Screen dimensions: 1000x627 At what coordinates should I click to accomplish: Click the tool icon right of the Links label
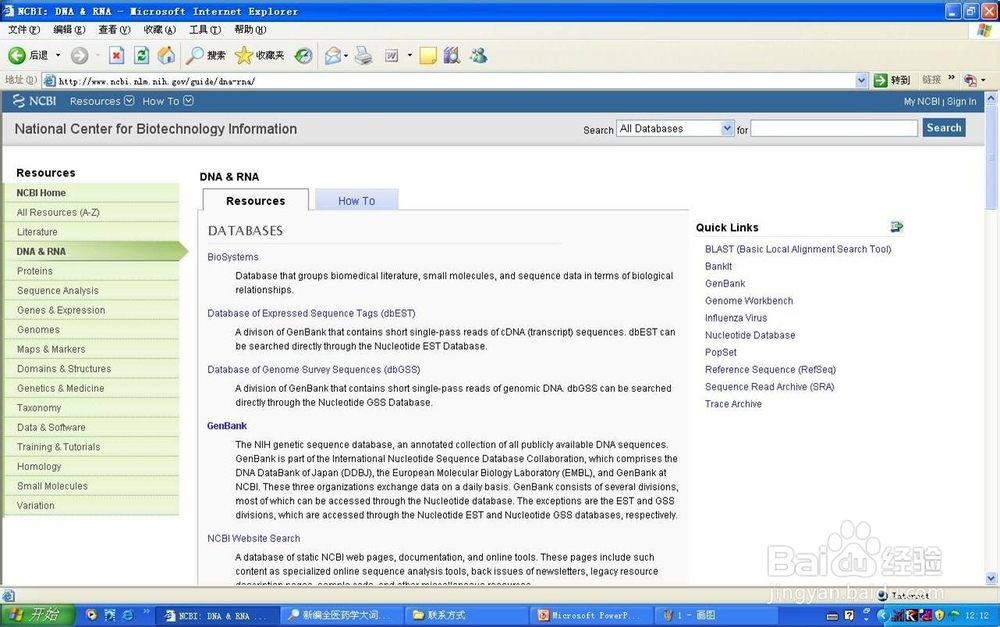(x=970, y=80)
